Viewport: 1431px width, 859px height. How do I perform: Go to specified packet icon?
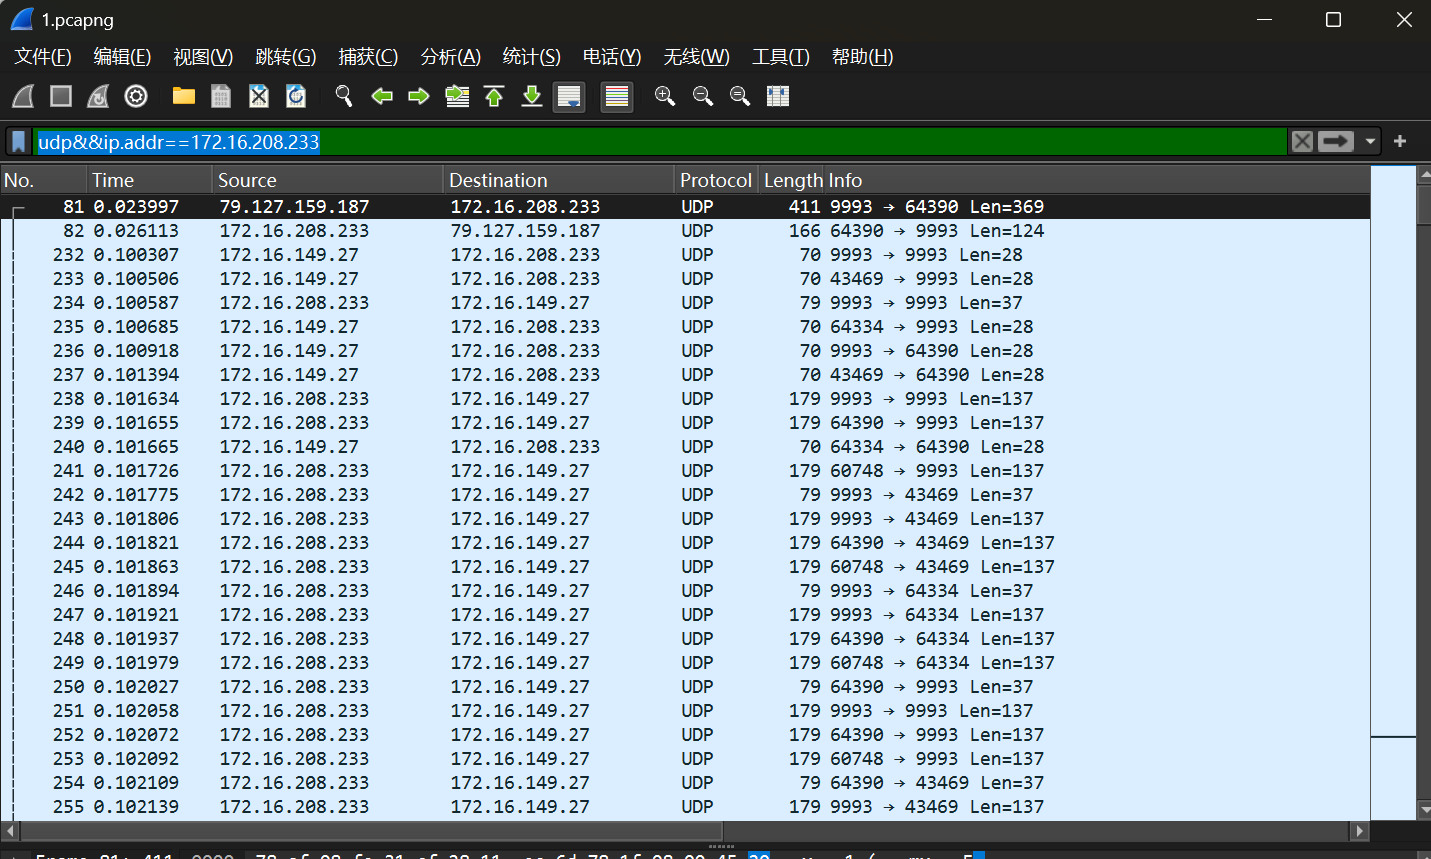[x=457, y=96]
